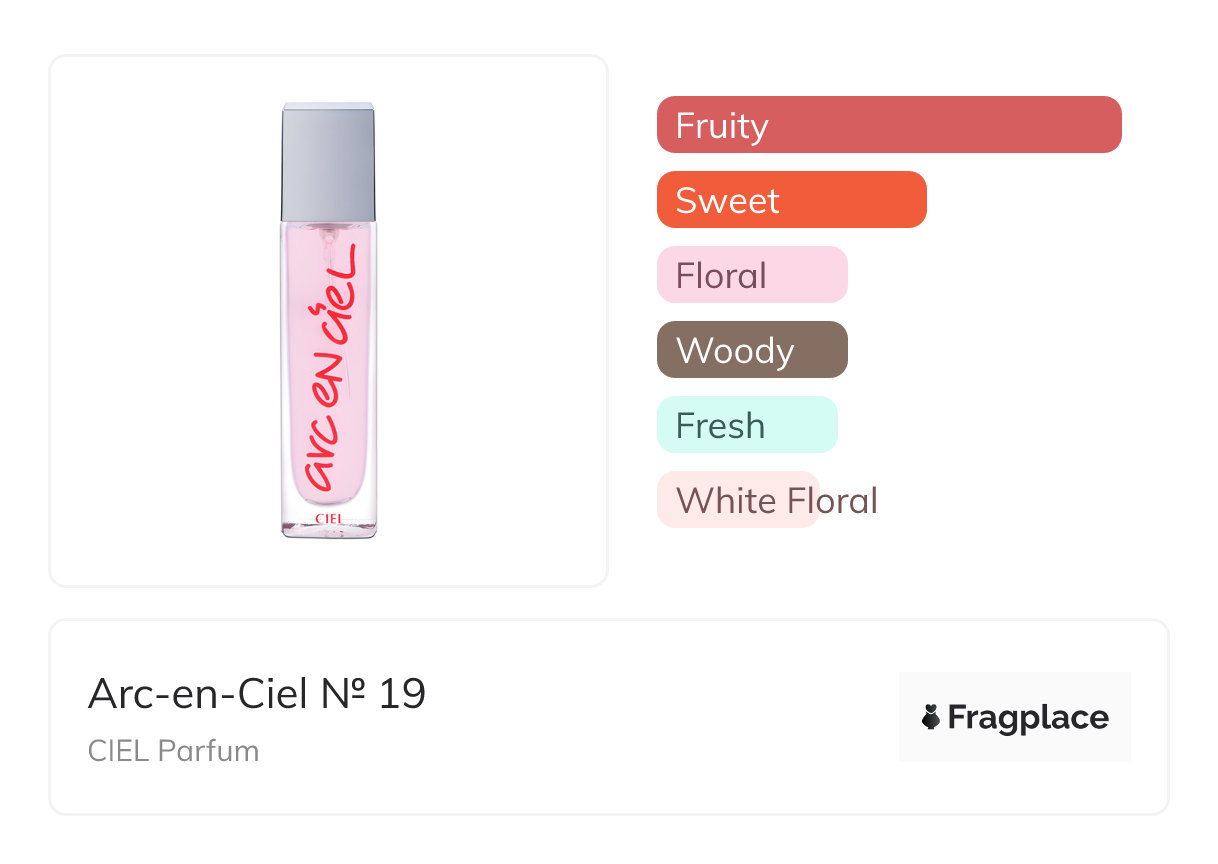Click the White Floral accord bar

[x=738, y=500]
